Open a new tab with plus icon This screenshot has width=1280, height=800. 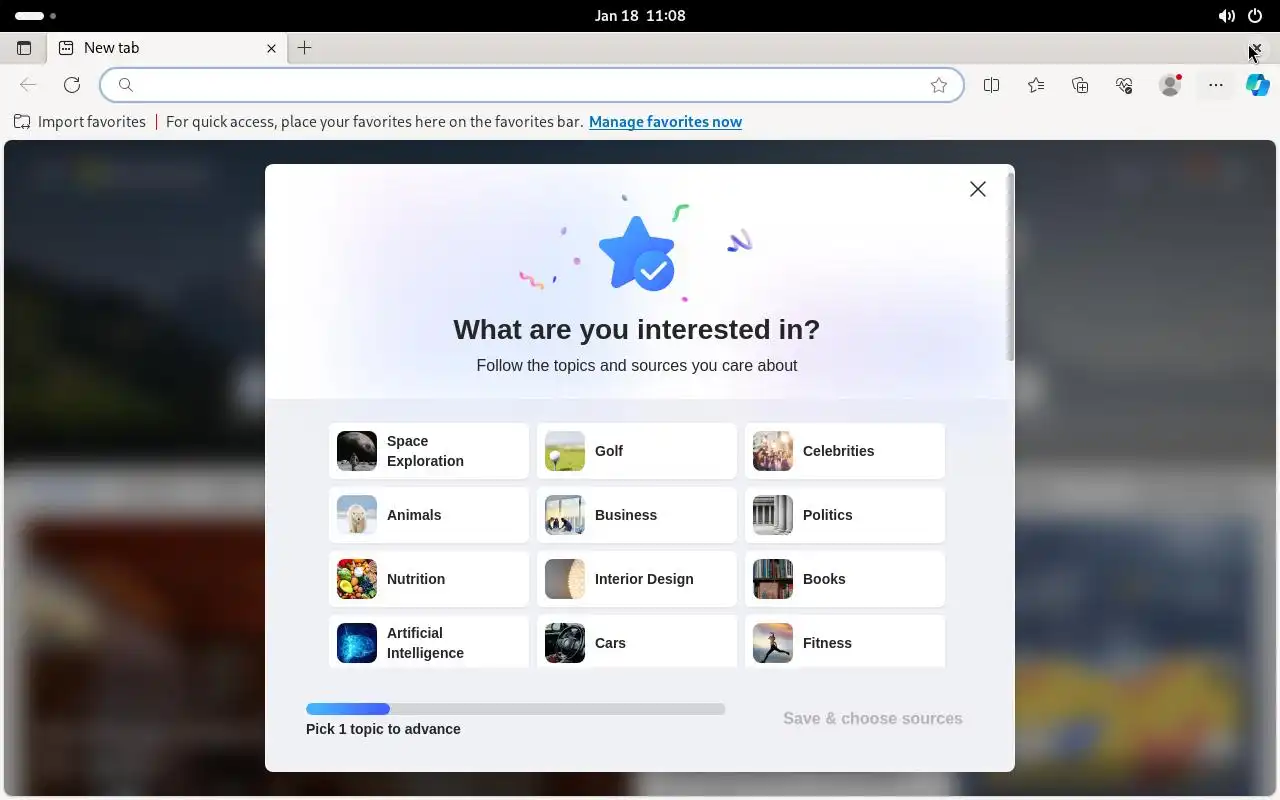[305, 48]
